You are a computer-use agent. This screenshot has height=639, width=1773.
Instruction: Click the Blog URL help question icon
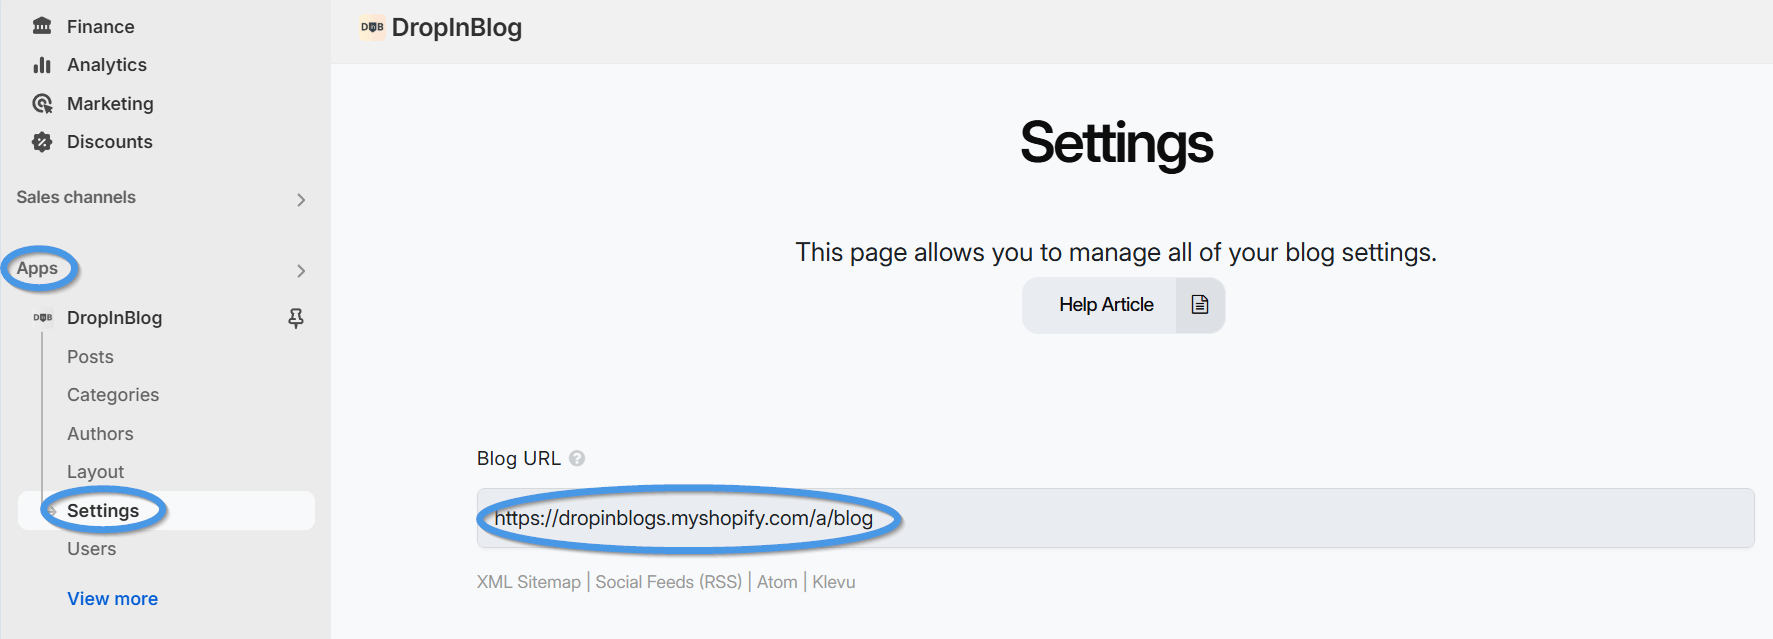click(577, 458)
